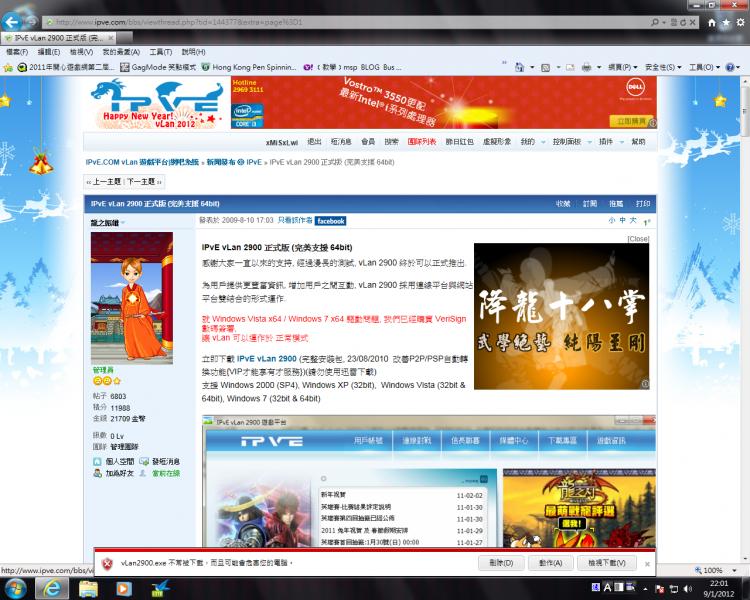Open the 網頁(P) Page dropdown
The width and height of the screenshot is (750, 600).
622,67
